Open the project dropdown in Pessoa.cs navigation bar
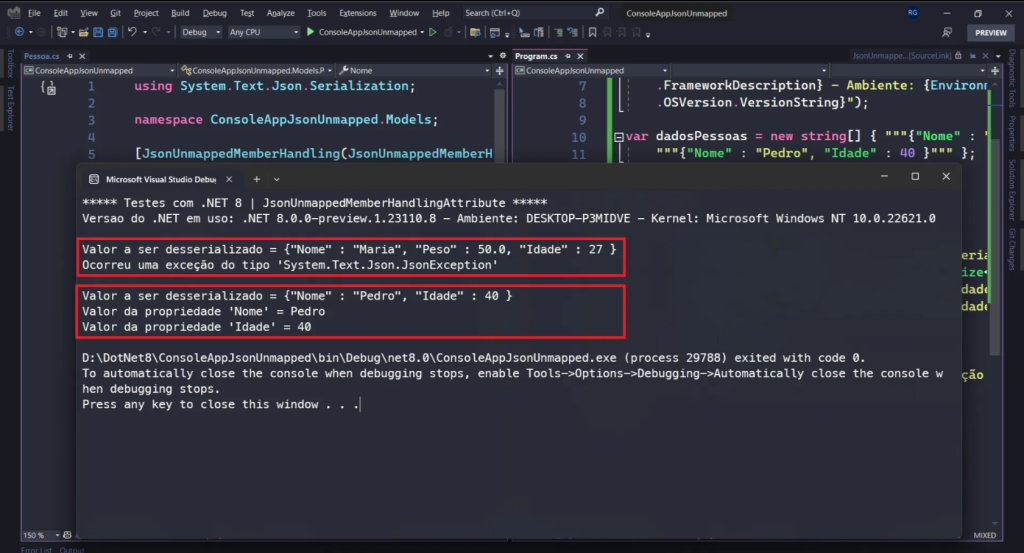The height and width of the screenshot is (553, 1024). tap(99, 71)
